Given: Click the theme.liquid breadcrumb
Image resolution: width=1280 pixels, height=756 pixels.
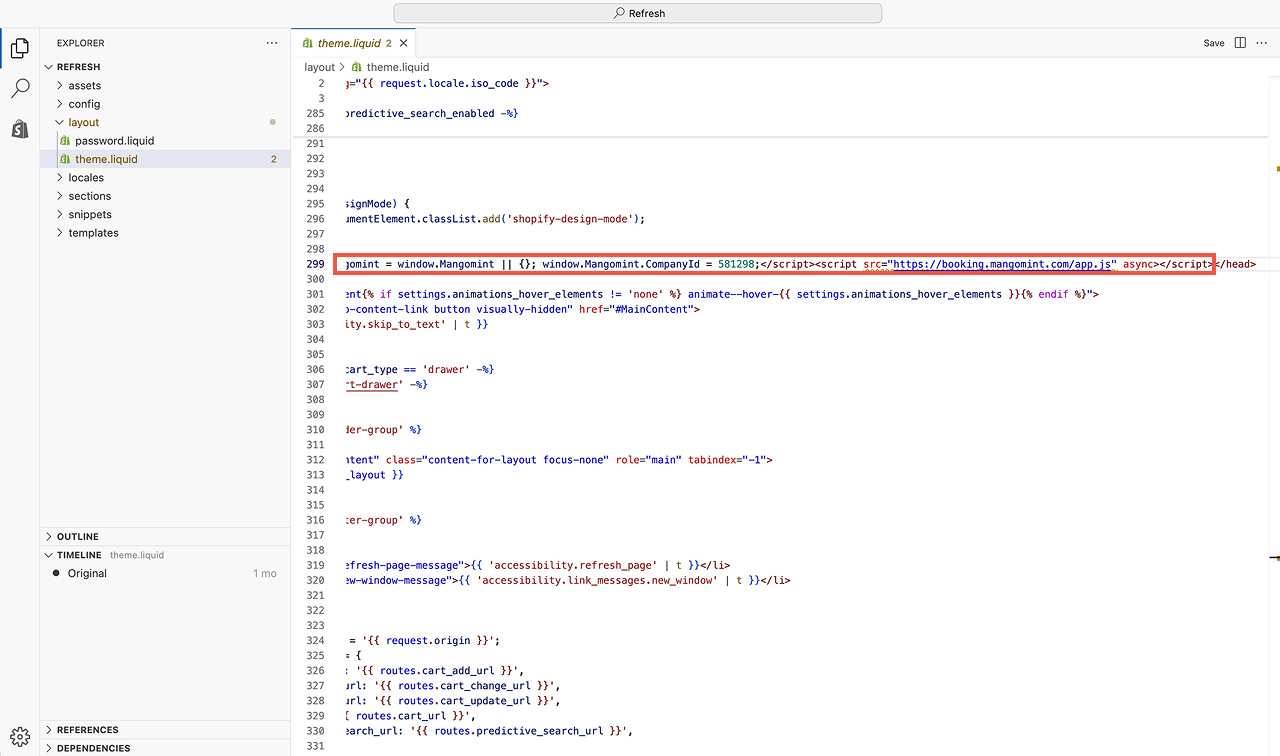Looking at the screenshot, I should click(x=397, y=67).
